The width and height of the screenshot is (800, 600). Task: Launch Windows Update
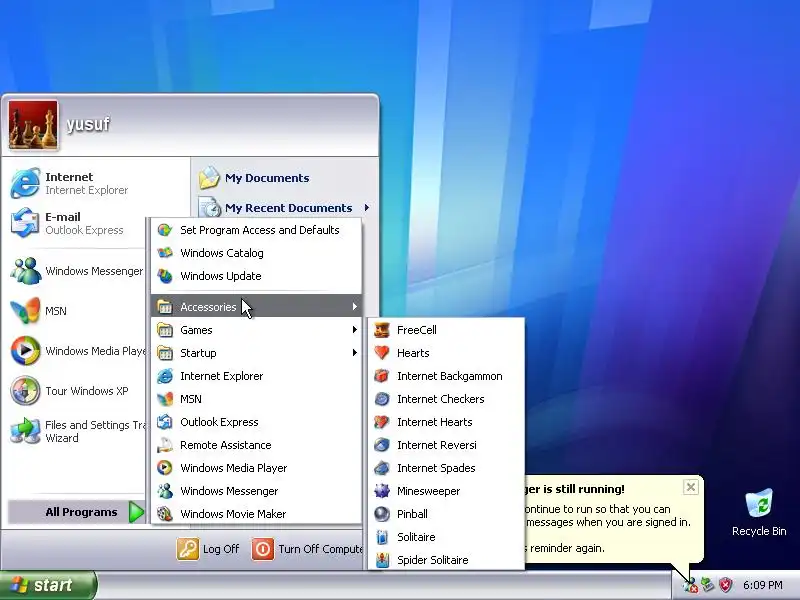[x=257, y=276]
